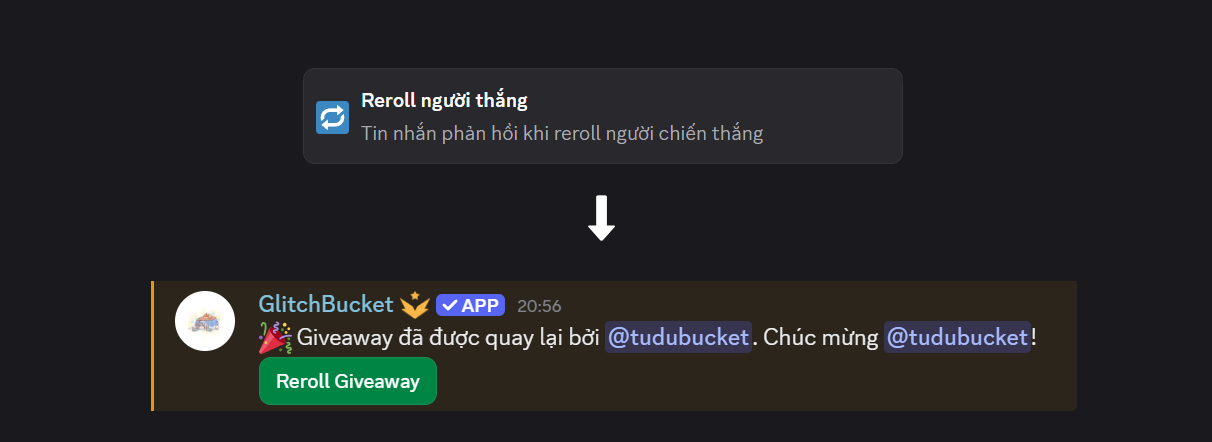Viewport: 1212px width, 442px height.
Task: Click the 20:56 message timestamp
Action: point(539,306)
